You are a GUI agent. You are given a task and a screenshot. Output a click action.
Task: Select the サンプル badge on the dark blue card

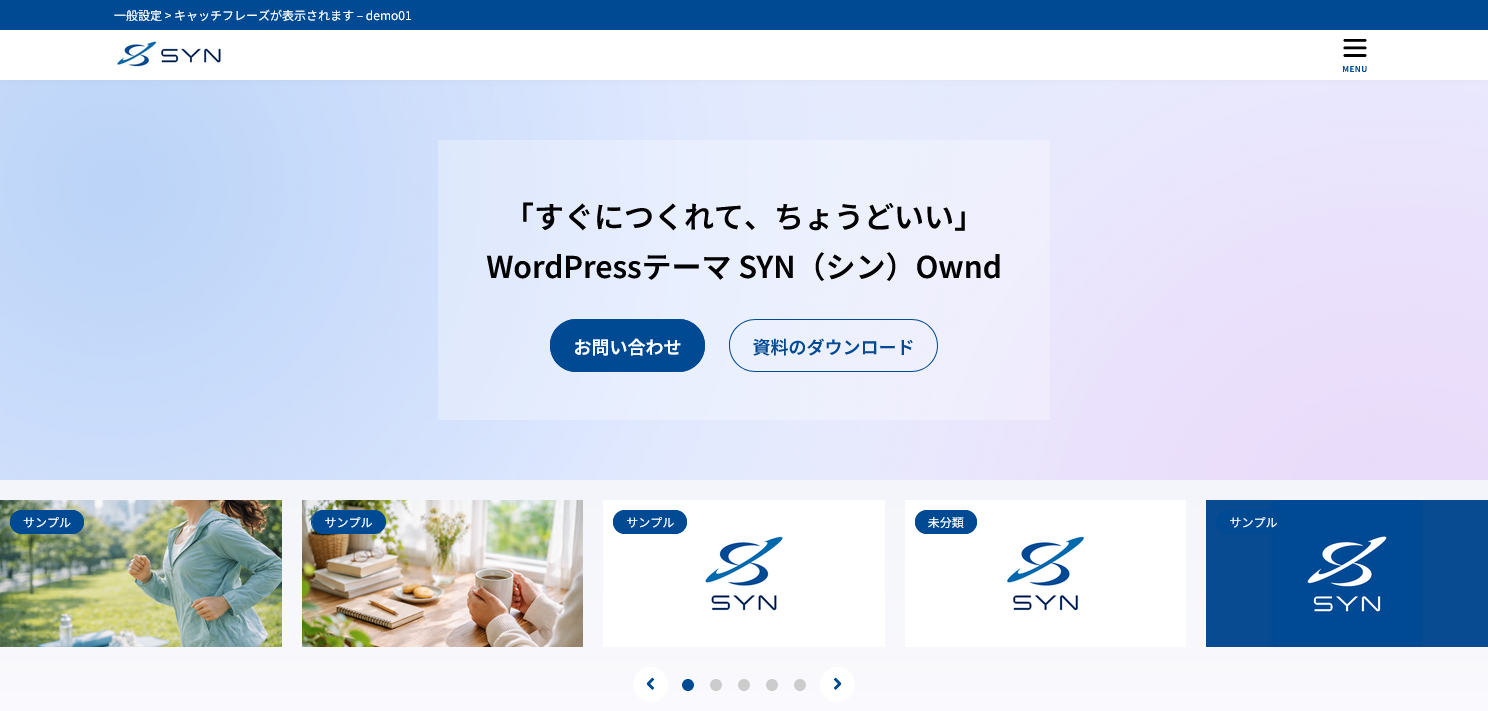coord(1252,521)
